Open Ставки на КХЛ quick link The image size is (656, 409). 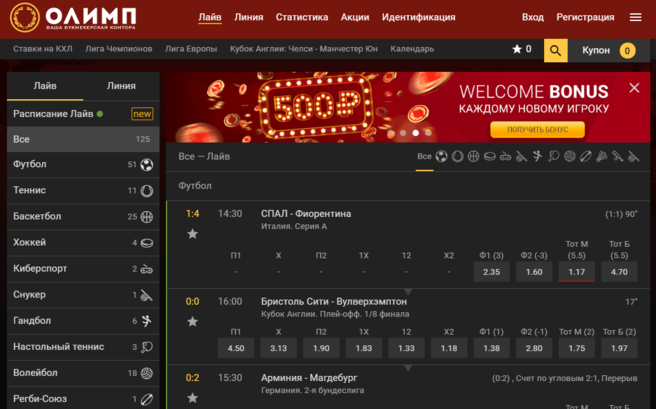click(43, 49)
